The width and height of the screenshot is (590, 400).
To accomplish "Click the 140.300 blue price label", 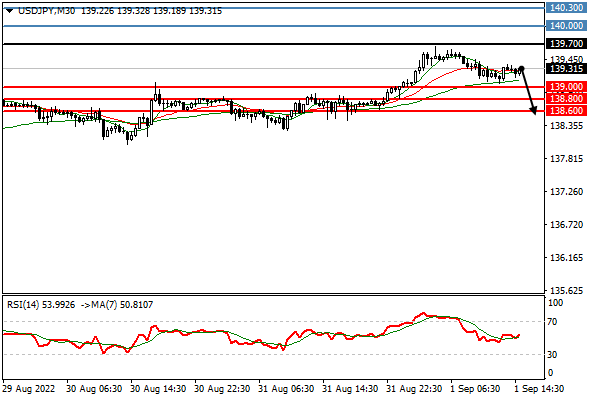I will 566,8.
